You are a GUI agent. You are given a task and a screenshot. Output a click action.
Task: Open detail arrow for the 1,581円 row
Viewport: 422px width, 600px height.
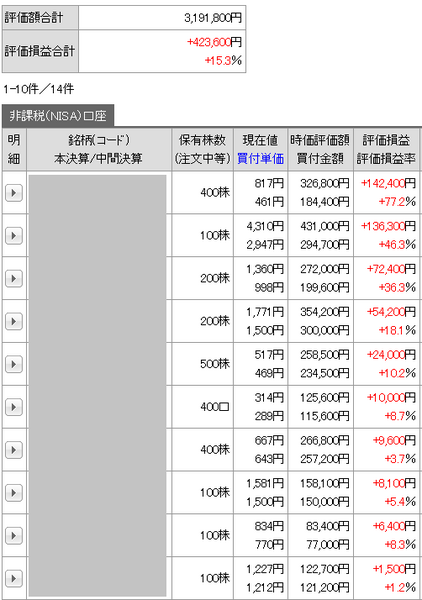[x=14, y=492]
